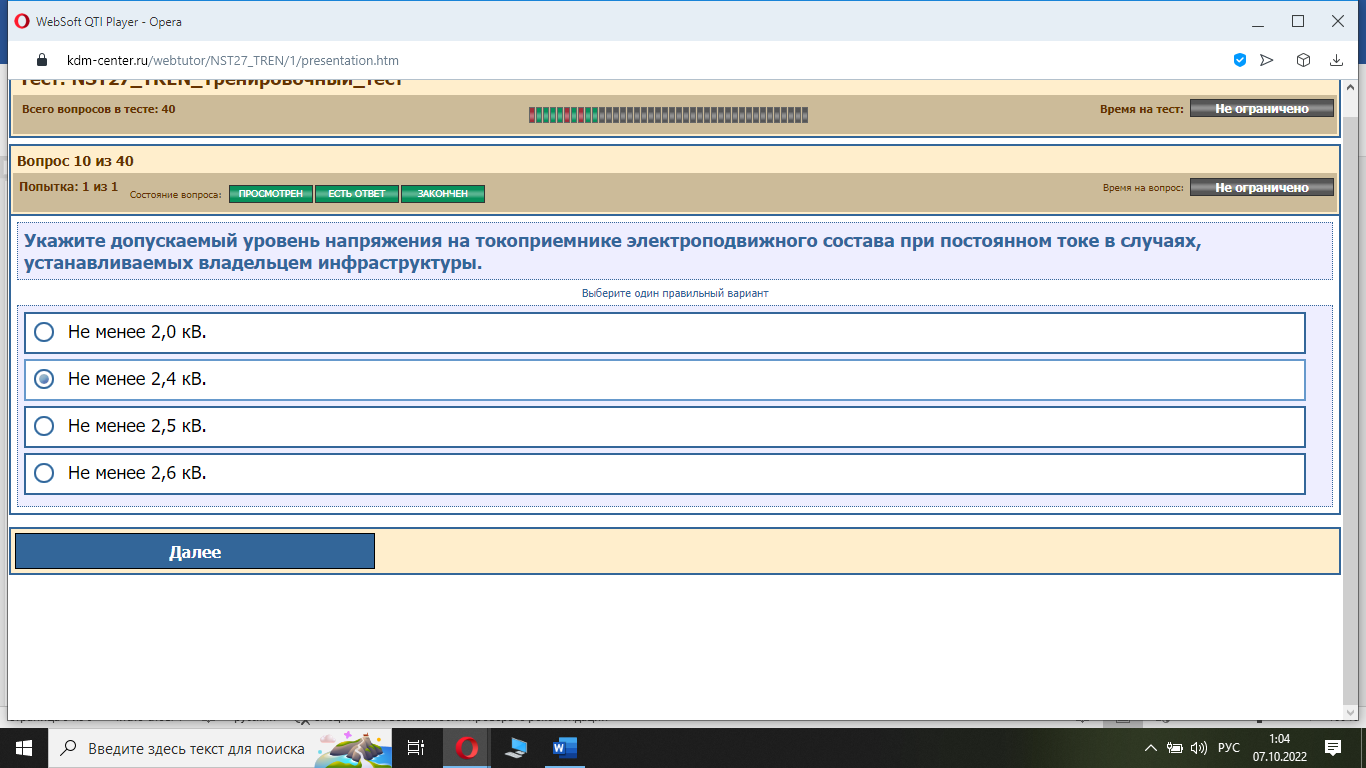Open the notification center icon

click(1332, 748)
